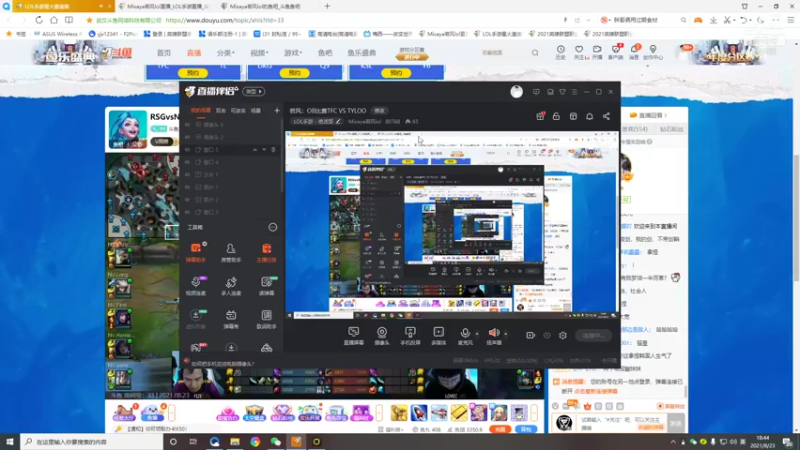Open the 主播任务 tool icon
Screen dimensions: 800x450
tap(266, 252)
